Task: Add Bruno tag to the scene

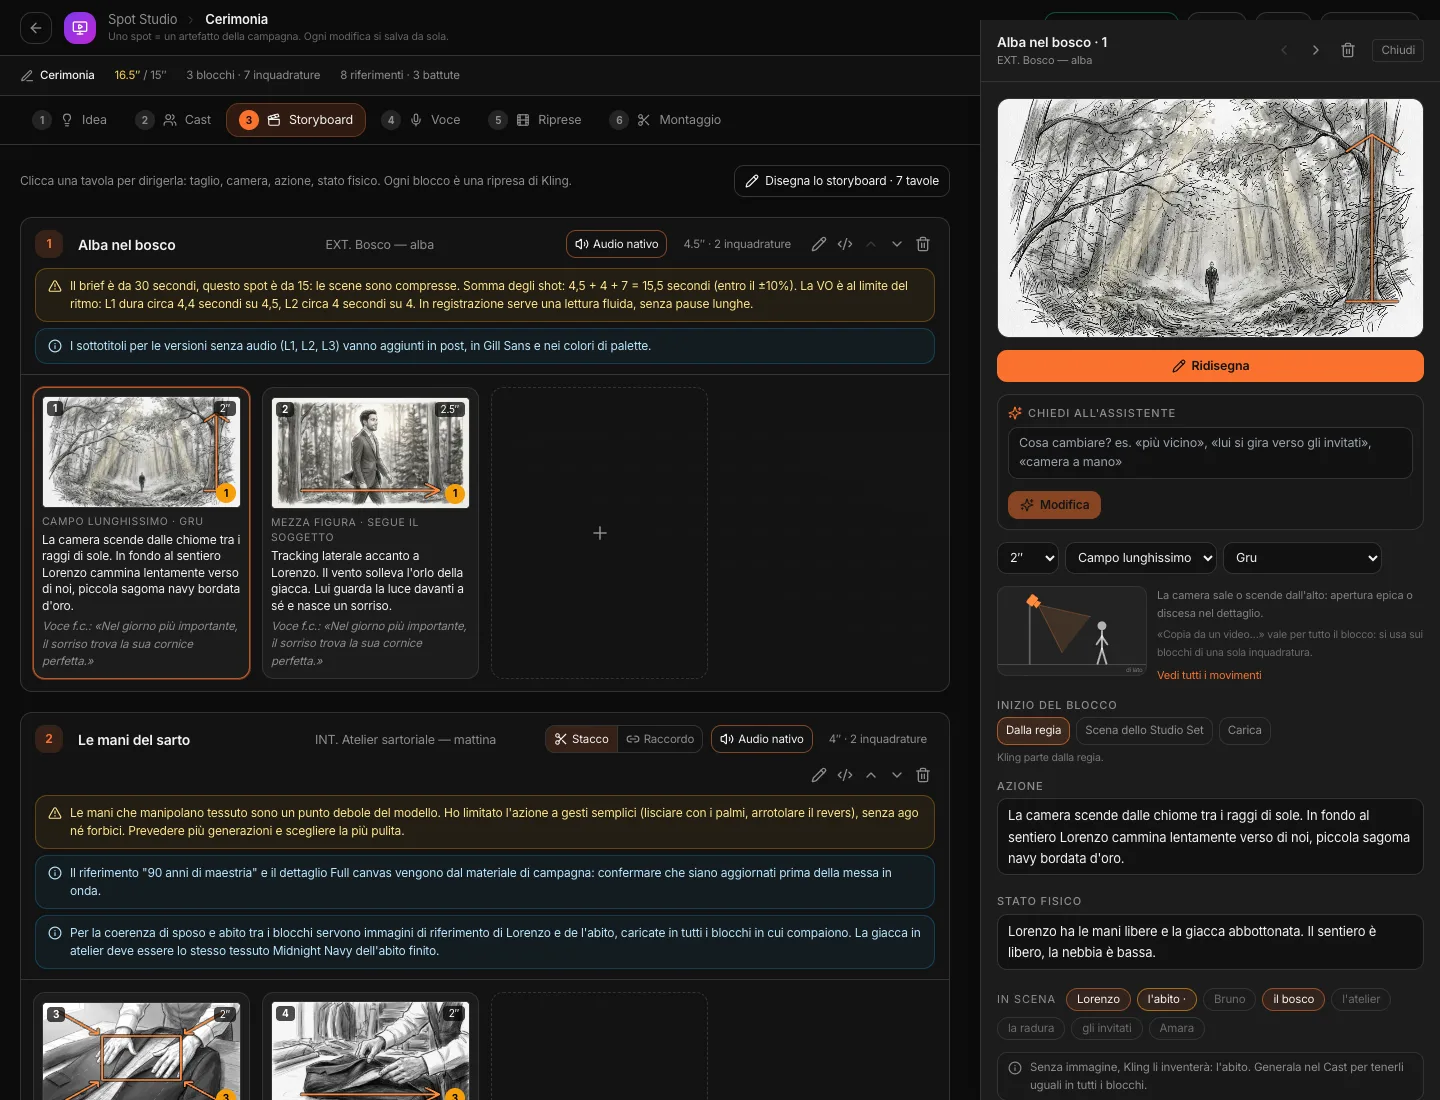Action: point(1229,999)
